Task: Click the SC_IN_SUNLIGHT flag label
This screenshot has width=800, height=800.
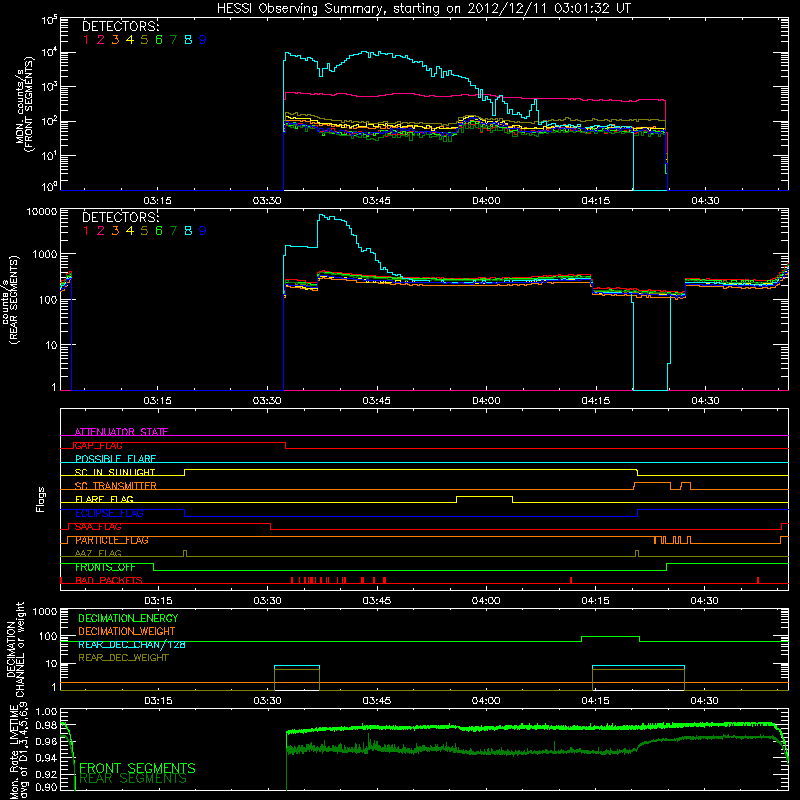Action: click(x=115, y=472)
